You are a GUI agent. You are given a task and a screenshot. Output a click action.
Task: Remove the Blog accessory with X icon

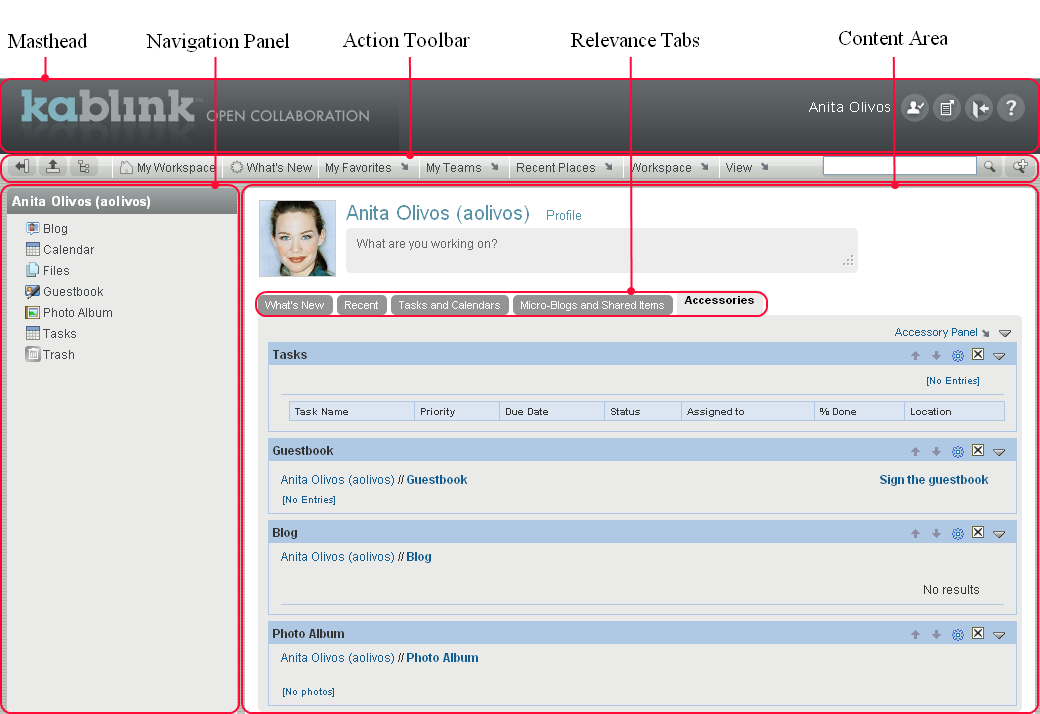pos(978,532)
